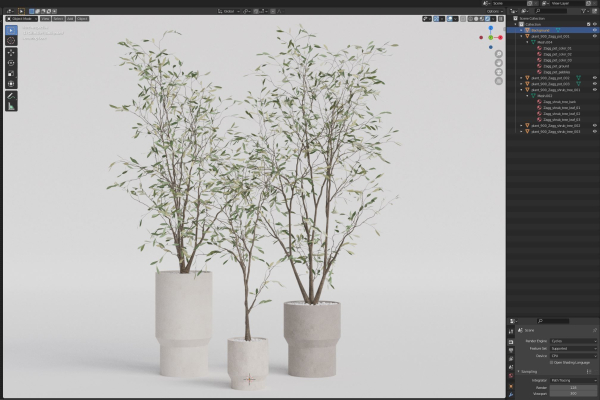The image size is (600, 400).
Task: Click the viewport Pan hand gizmo
Action: point(499,63)
